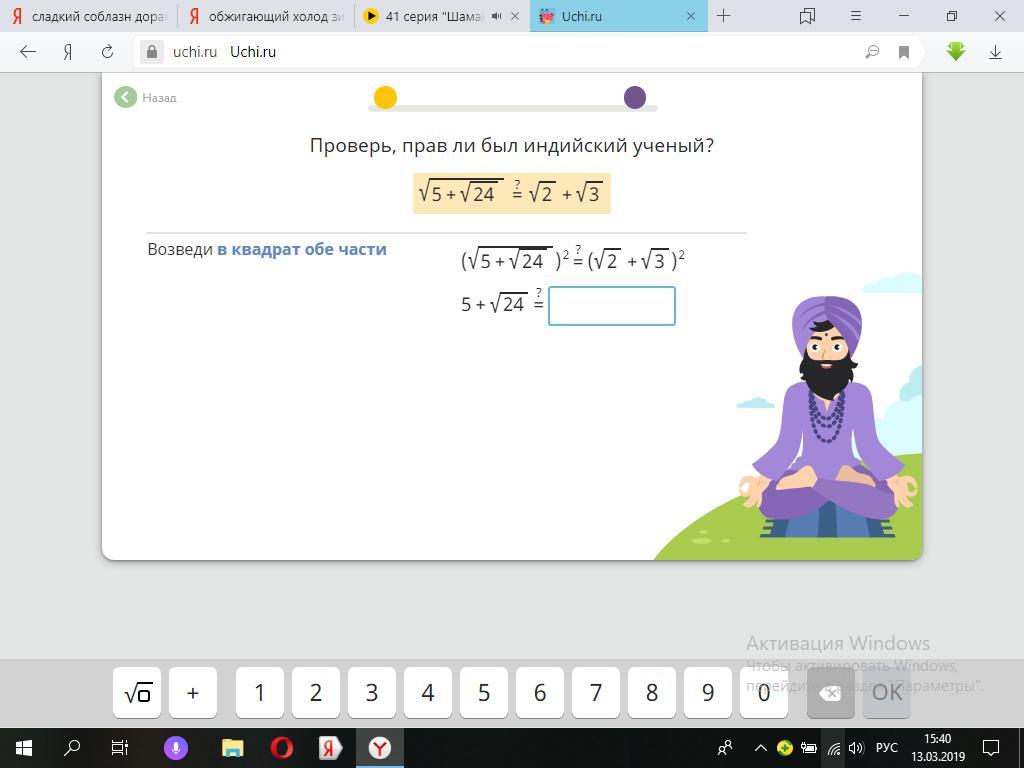This screenshot has width=1024, height=768.
Task: Tap digit 1 on the on-screen keypad
Action: [259, 692]
